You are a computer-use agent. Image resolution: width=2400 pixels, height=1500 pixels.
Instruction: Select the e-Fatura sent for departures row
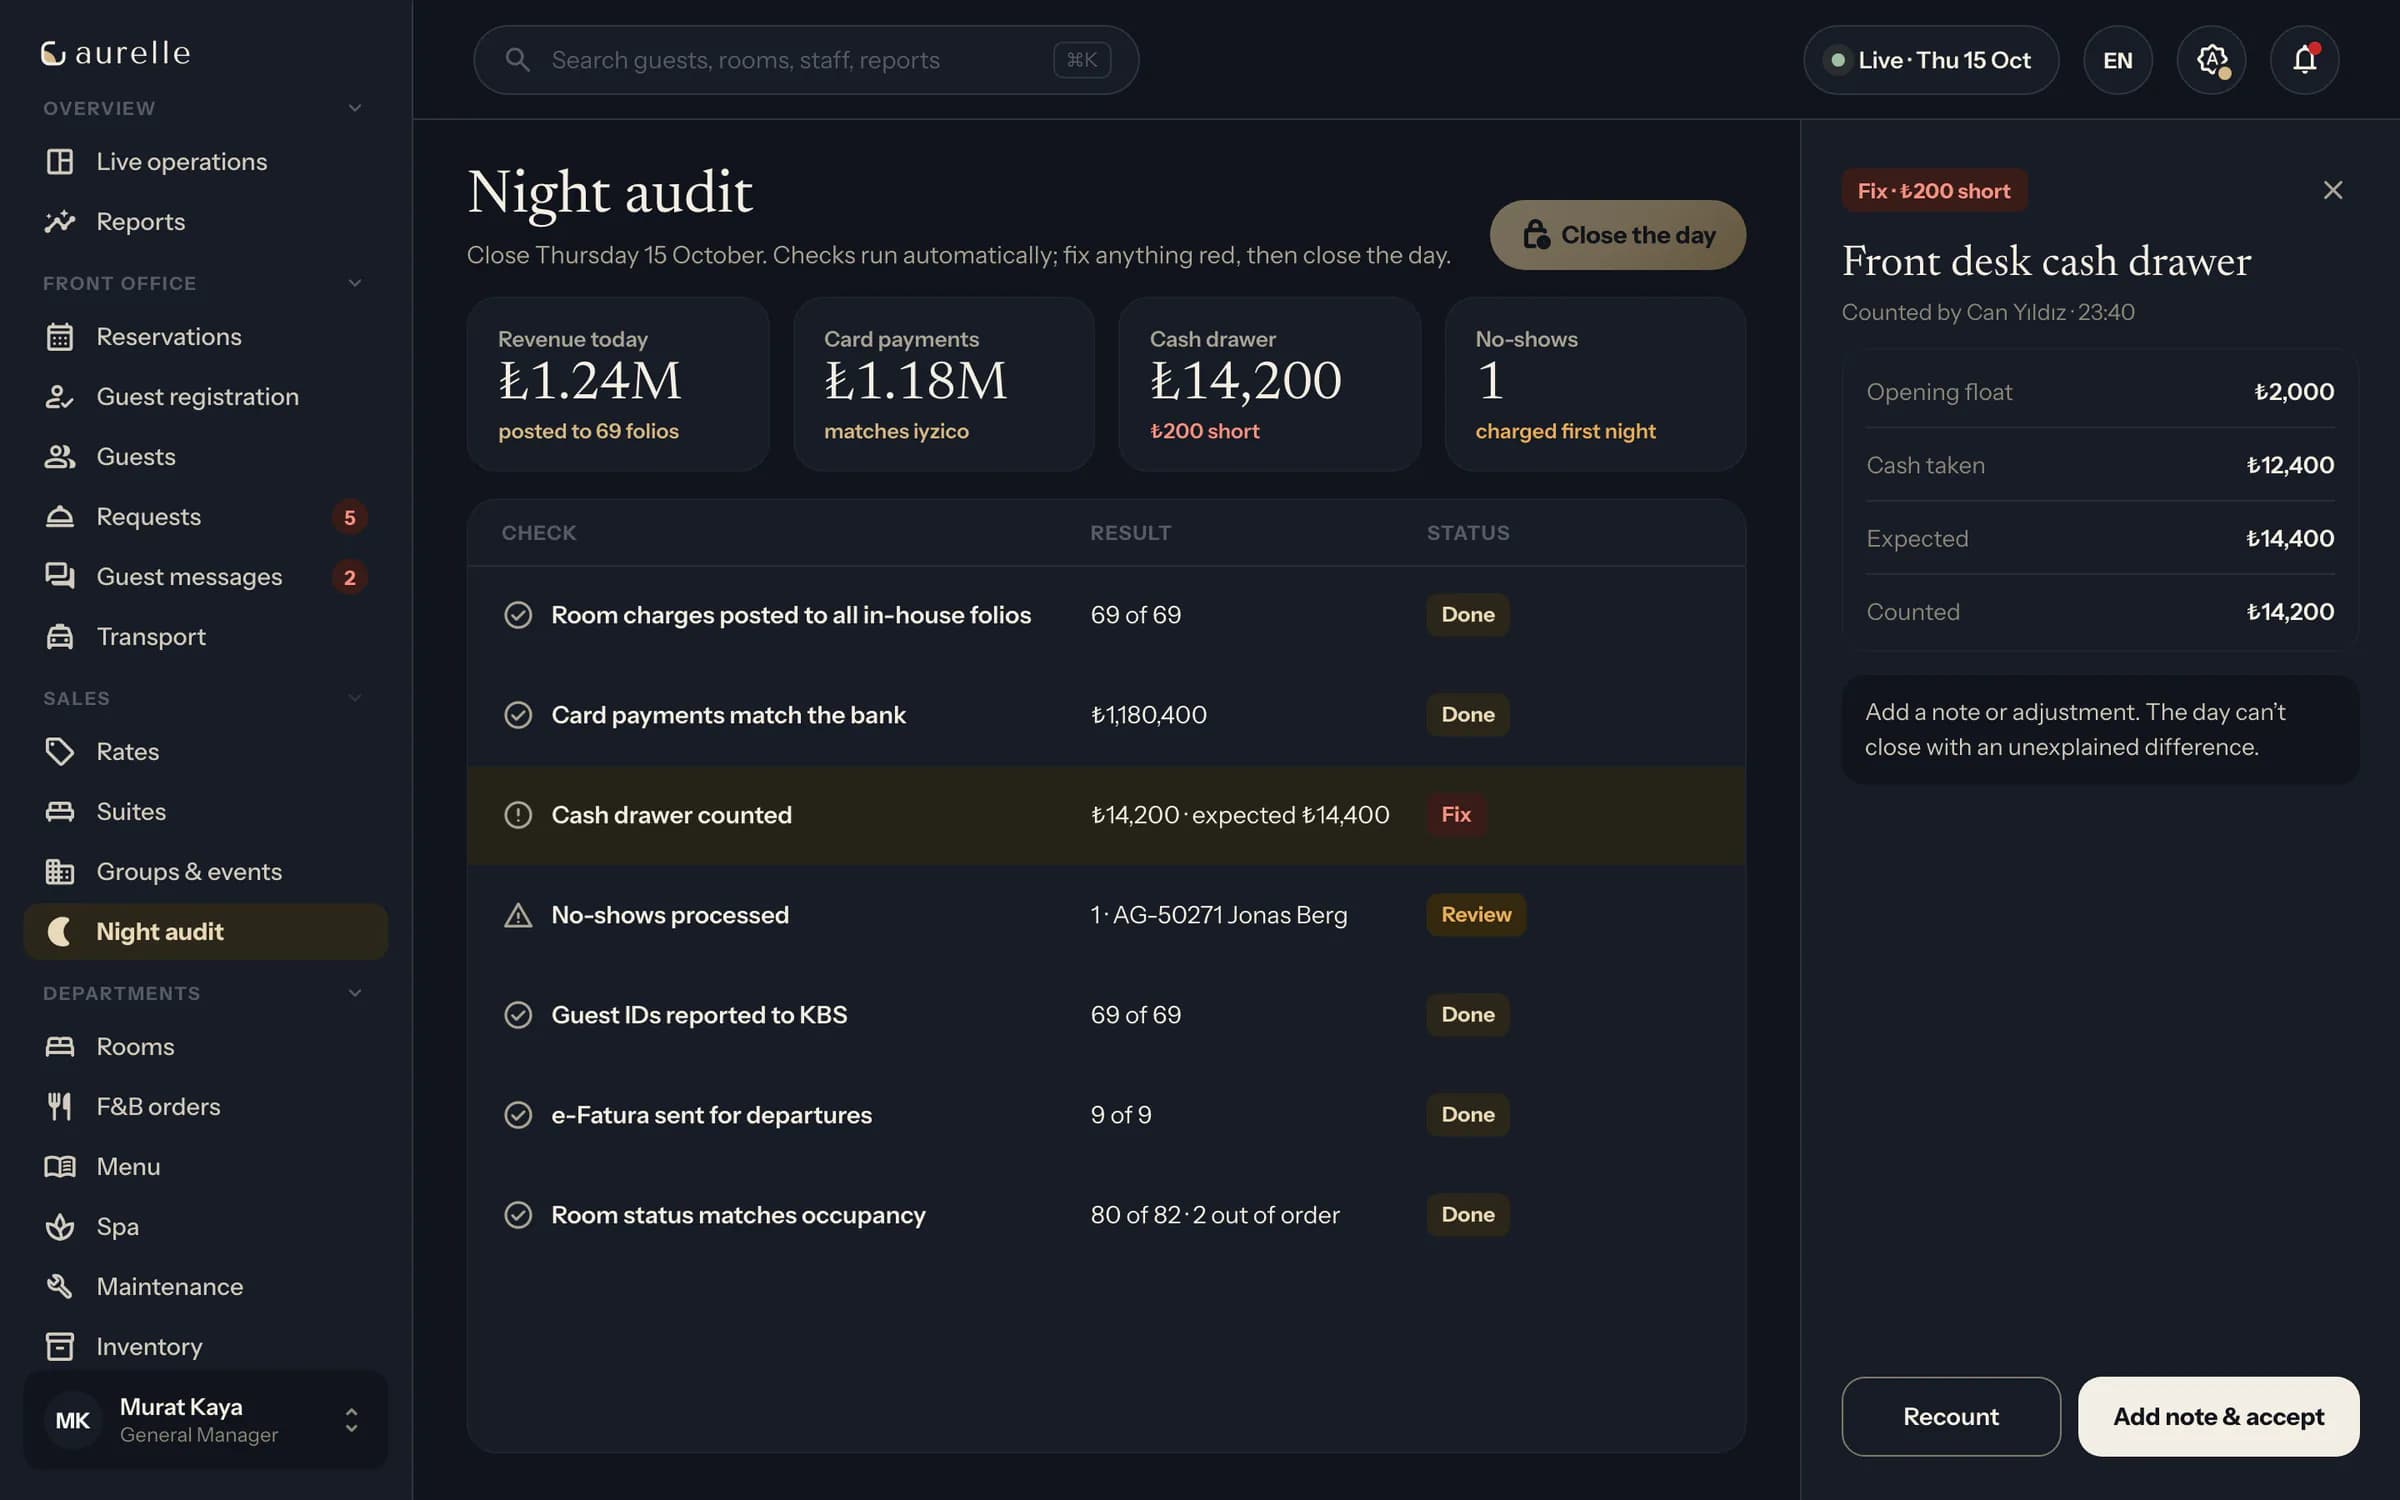click(1106, 1115)
